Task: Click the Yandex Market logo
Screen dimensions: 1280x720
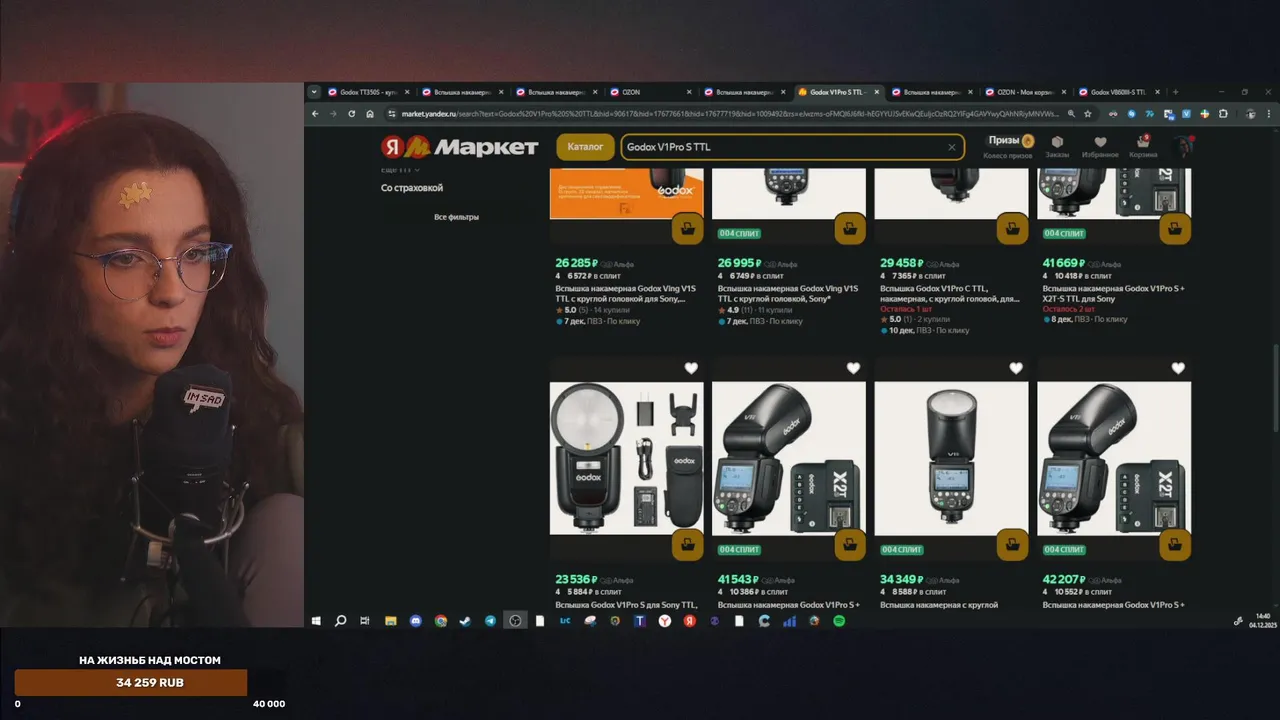Action: (x=460, y=147)
